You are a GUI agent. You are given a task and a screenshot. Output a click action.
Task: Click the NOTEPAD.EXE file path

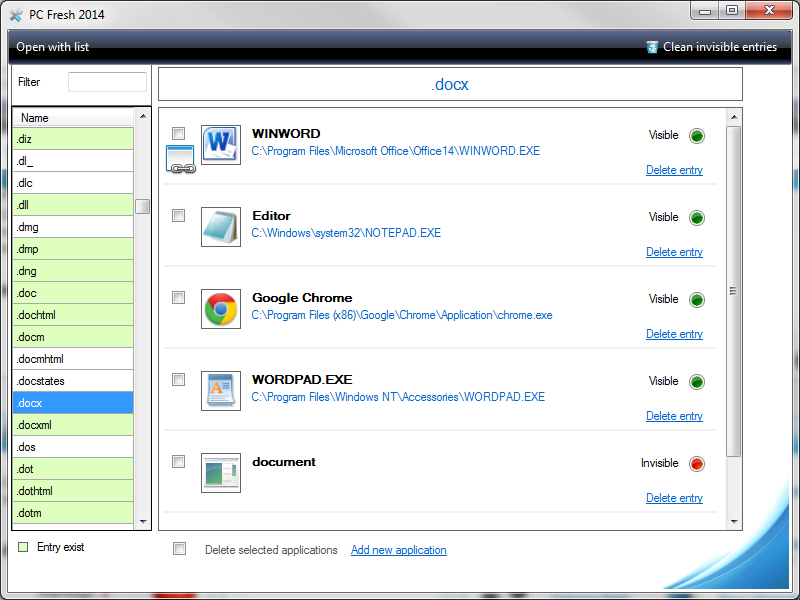pyautogui.click(x=346, y=233)
